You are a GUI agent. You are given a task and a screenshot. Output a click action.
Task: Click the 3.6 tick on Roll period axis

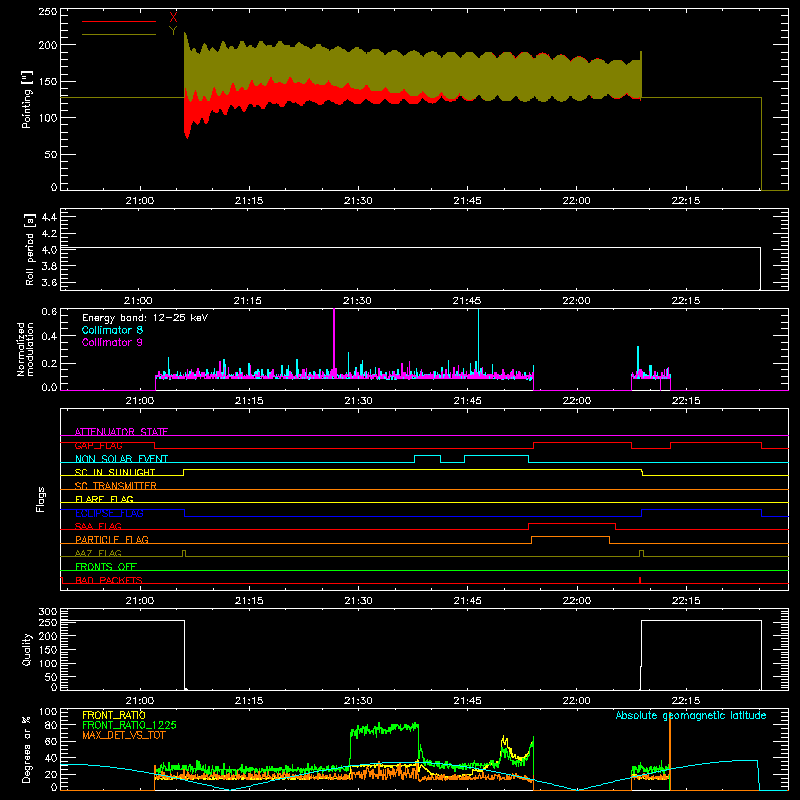click(x=49, y=282)
